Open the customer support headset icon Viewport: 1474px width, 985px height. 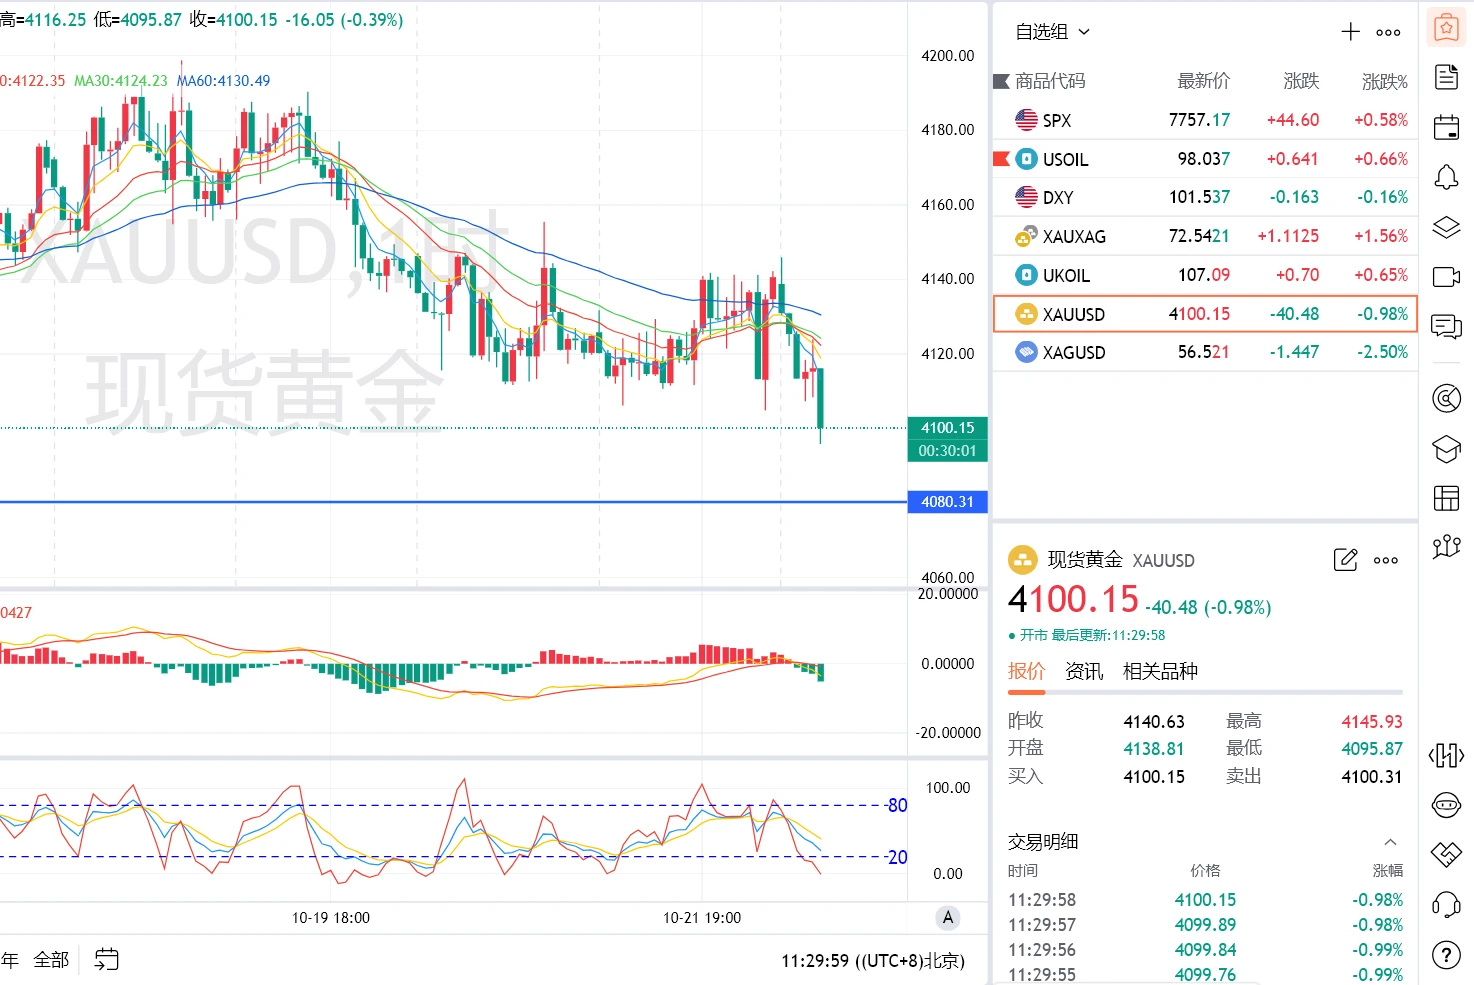[x=1446, y=905]
